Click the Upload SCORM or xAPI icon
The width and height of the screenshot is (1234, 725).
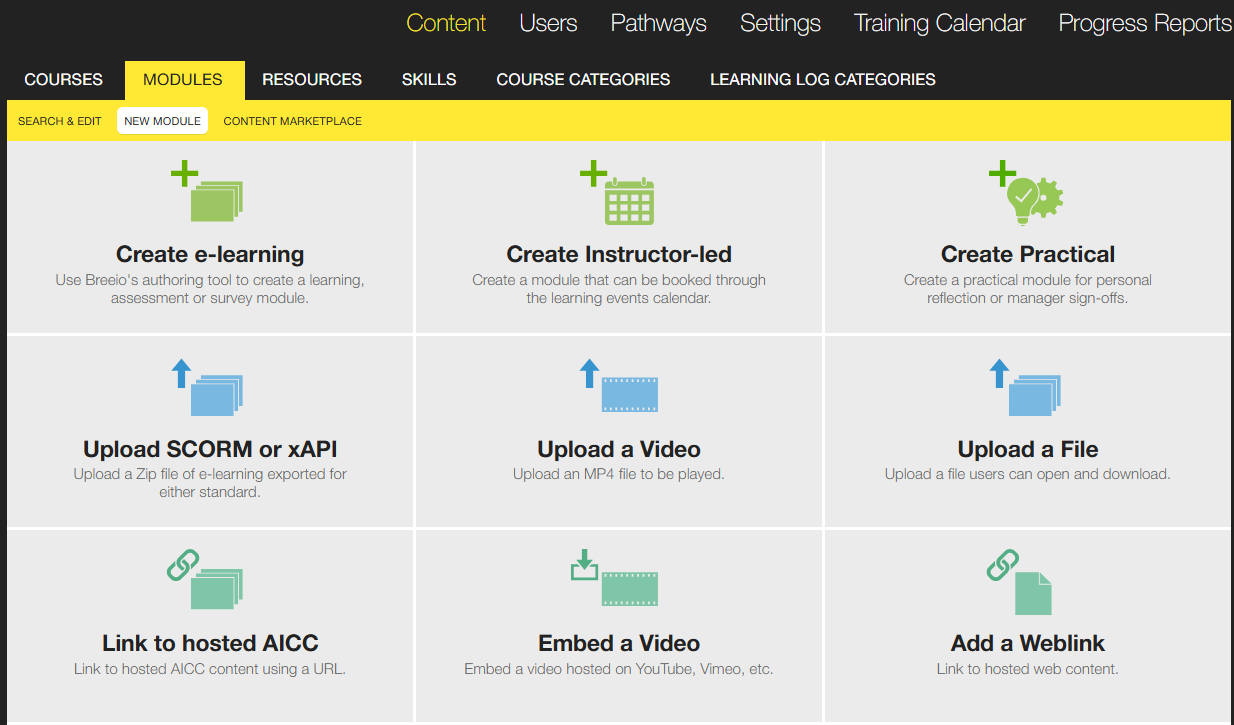click(x=209, y=389)
